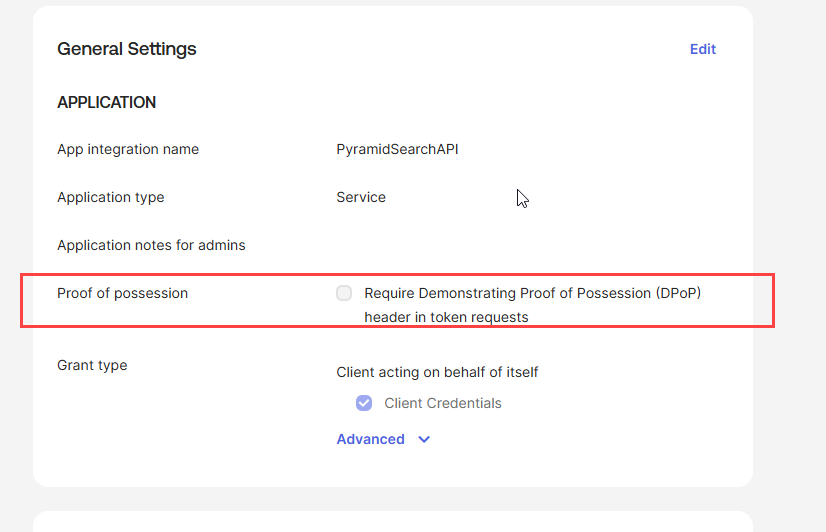Click the Application notes for admins label
This screenshot has height=532, width=826.
[x=151, y=245]
